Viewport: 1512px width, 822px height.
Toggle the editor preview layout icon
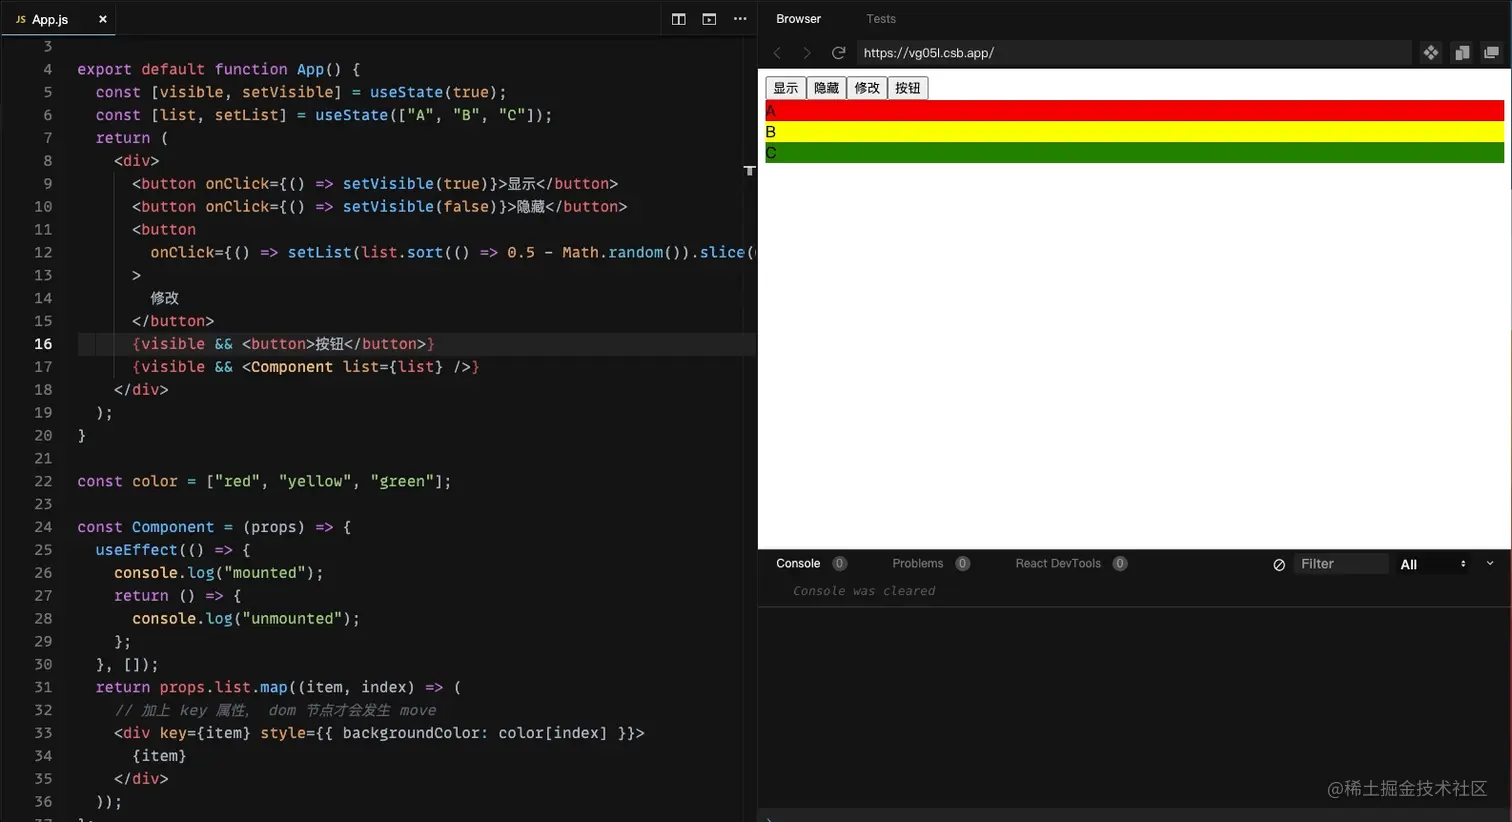(709, 19)
